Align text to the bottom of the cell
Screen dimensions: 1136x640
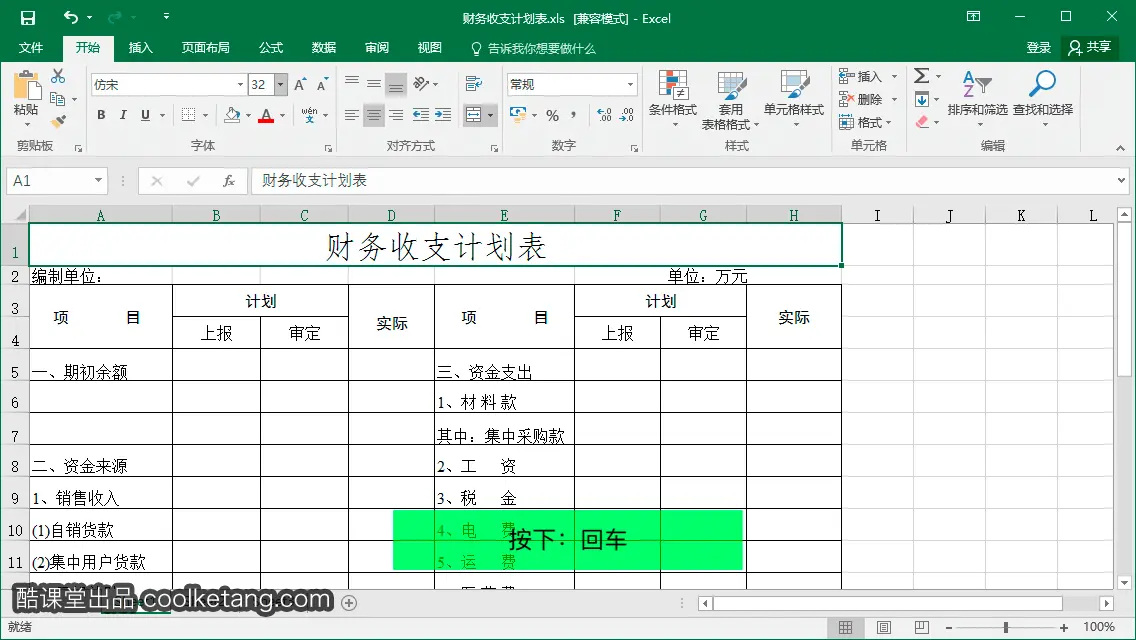(x=396, y=85)
